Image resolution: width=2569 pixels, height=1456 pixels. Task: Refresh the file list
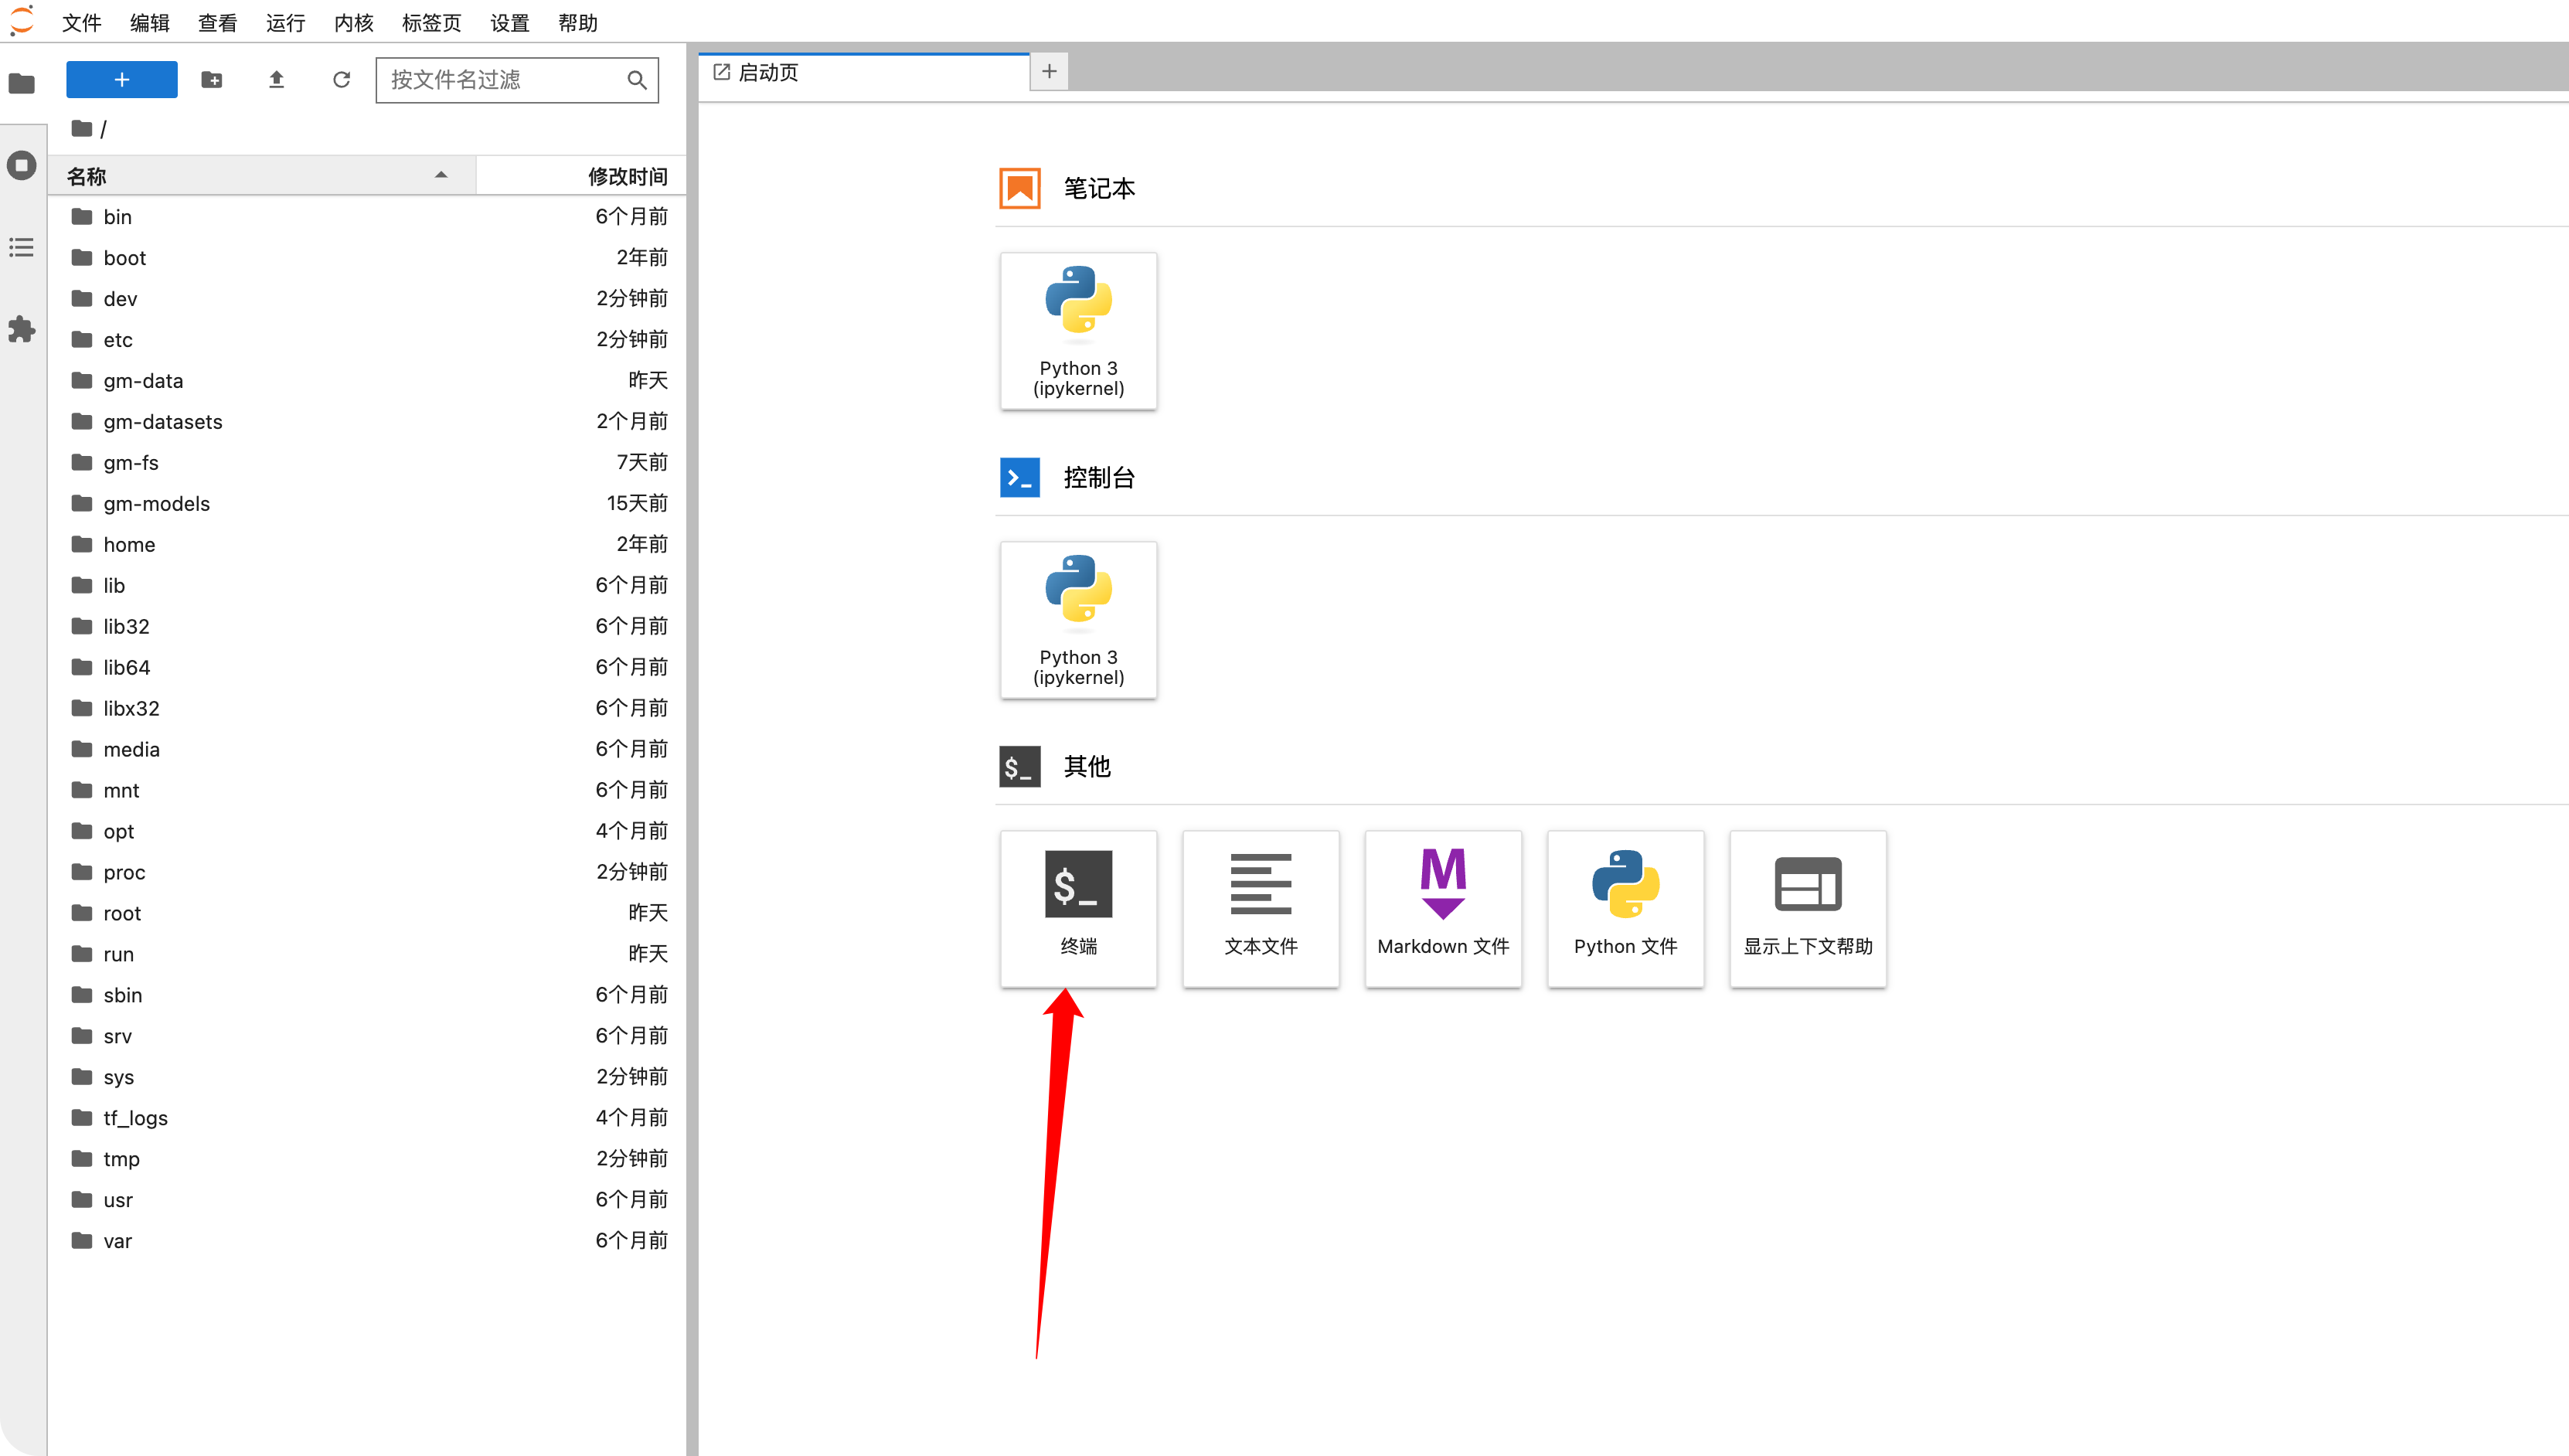tap(342, 79)
